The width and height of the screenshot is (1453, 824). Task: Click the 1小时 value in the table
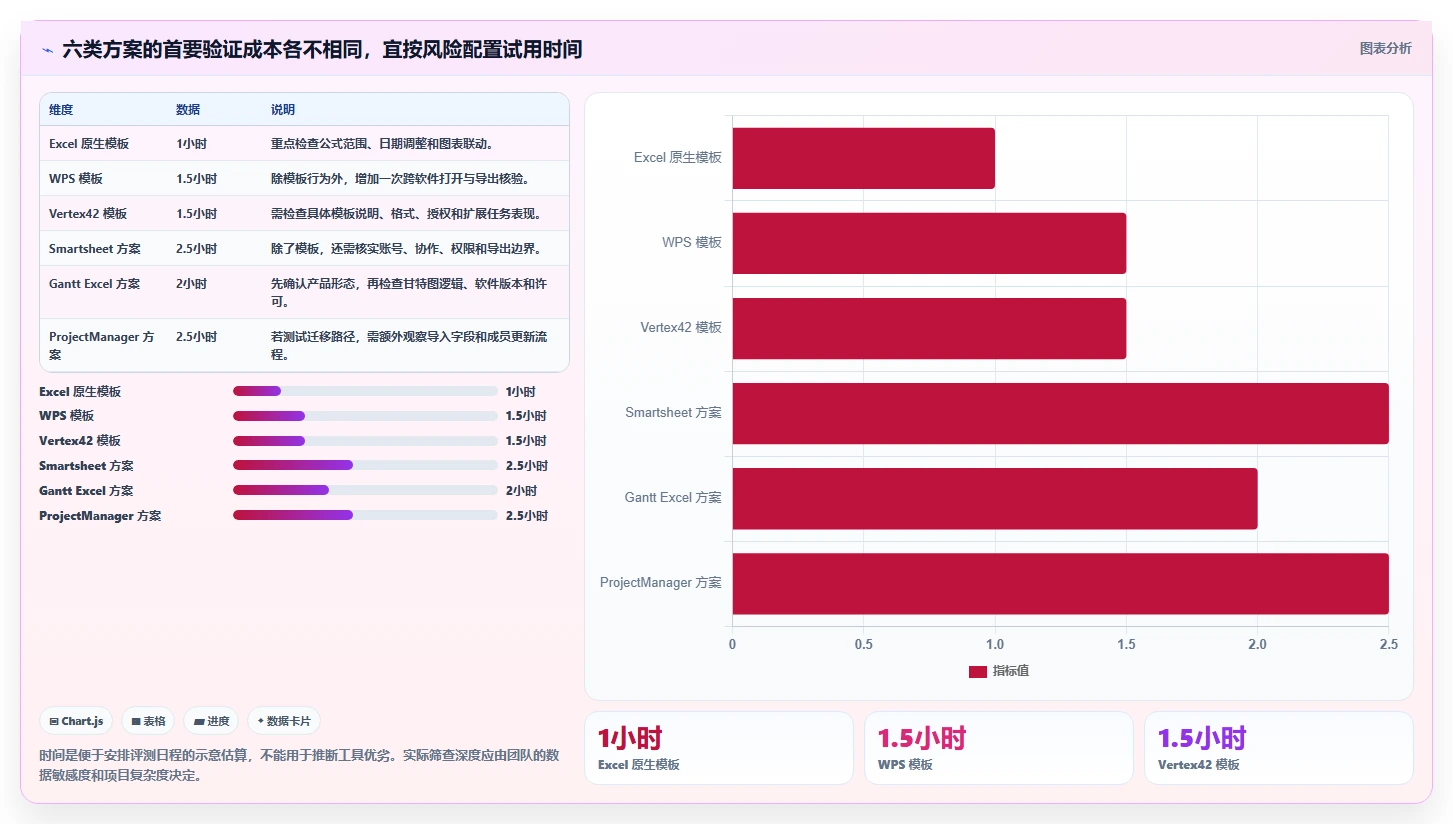point(191,144)
